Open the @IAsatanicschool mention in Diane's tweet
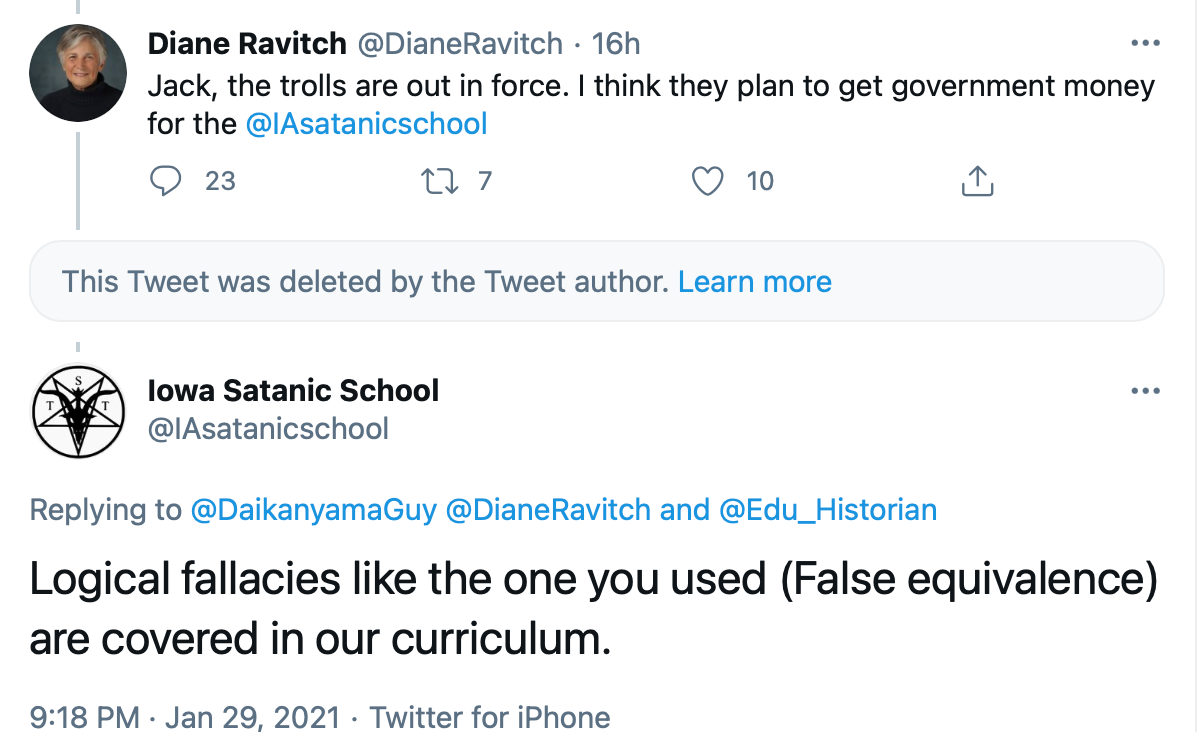The width and height of the screenshot is (1202, 732). pos(366,124)
